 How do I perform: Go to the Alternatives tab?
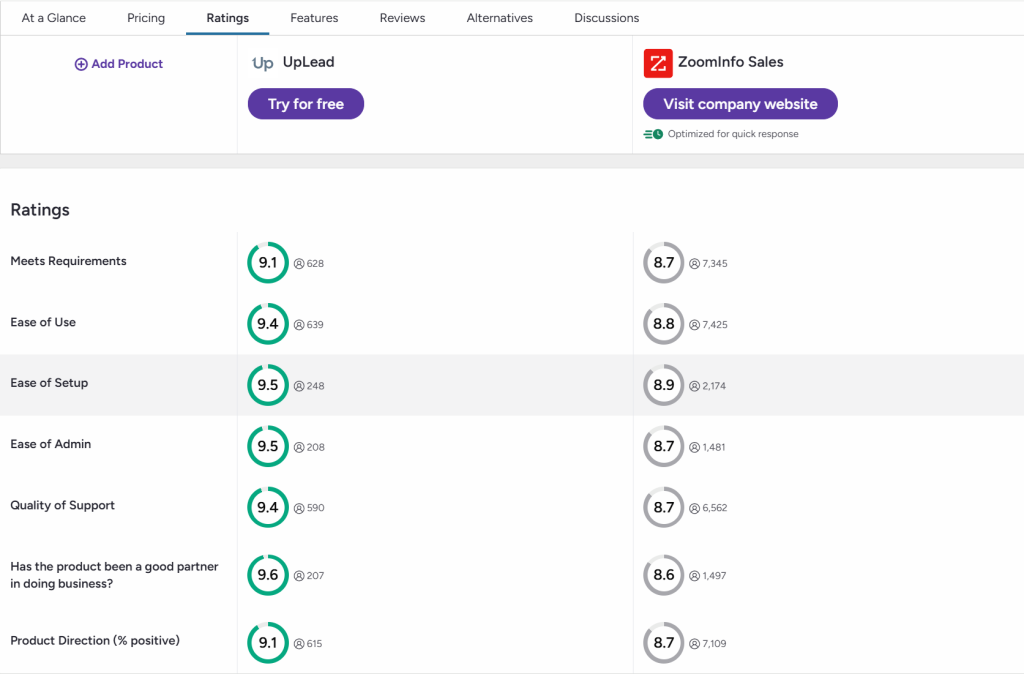click(499, 18)
